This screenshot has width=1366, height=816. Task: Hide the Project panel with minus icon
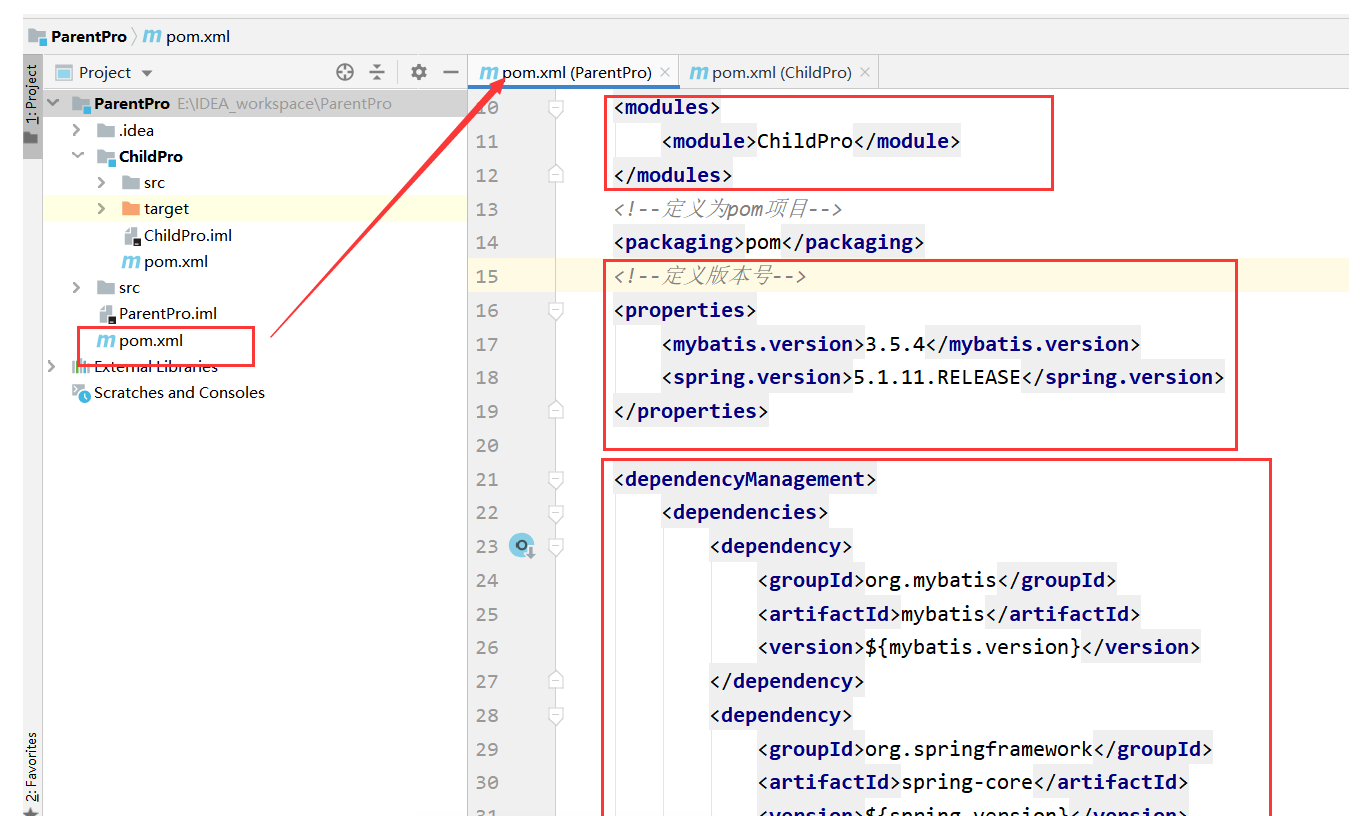pyautogui.click(x=451, y=72)
